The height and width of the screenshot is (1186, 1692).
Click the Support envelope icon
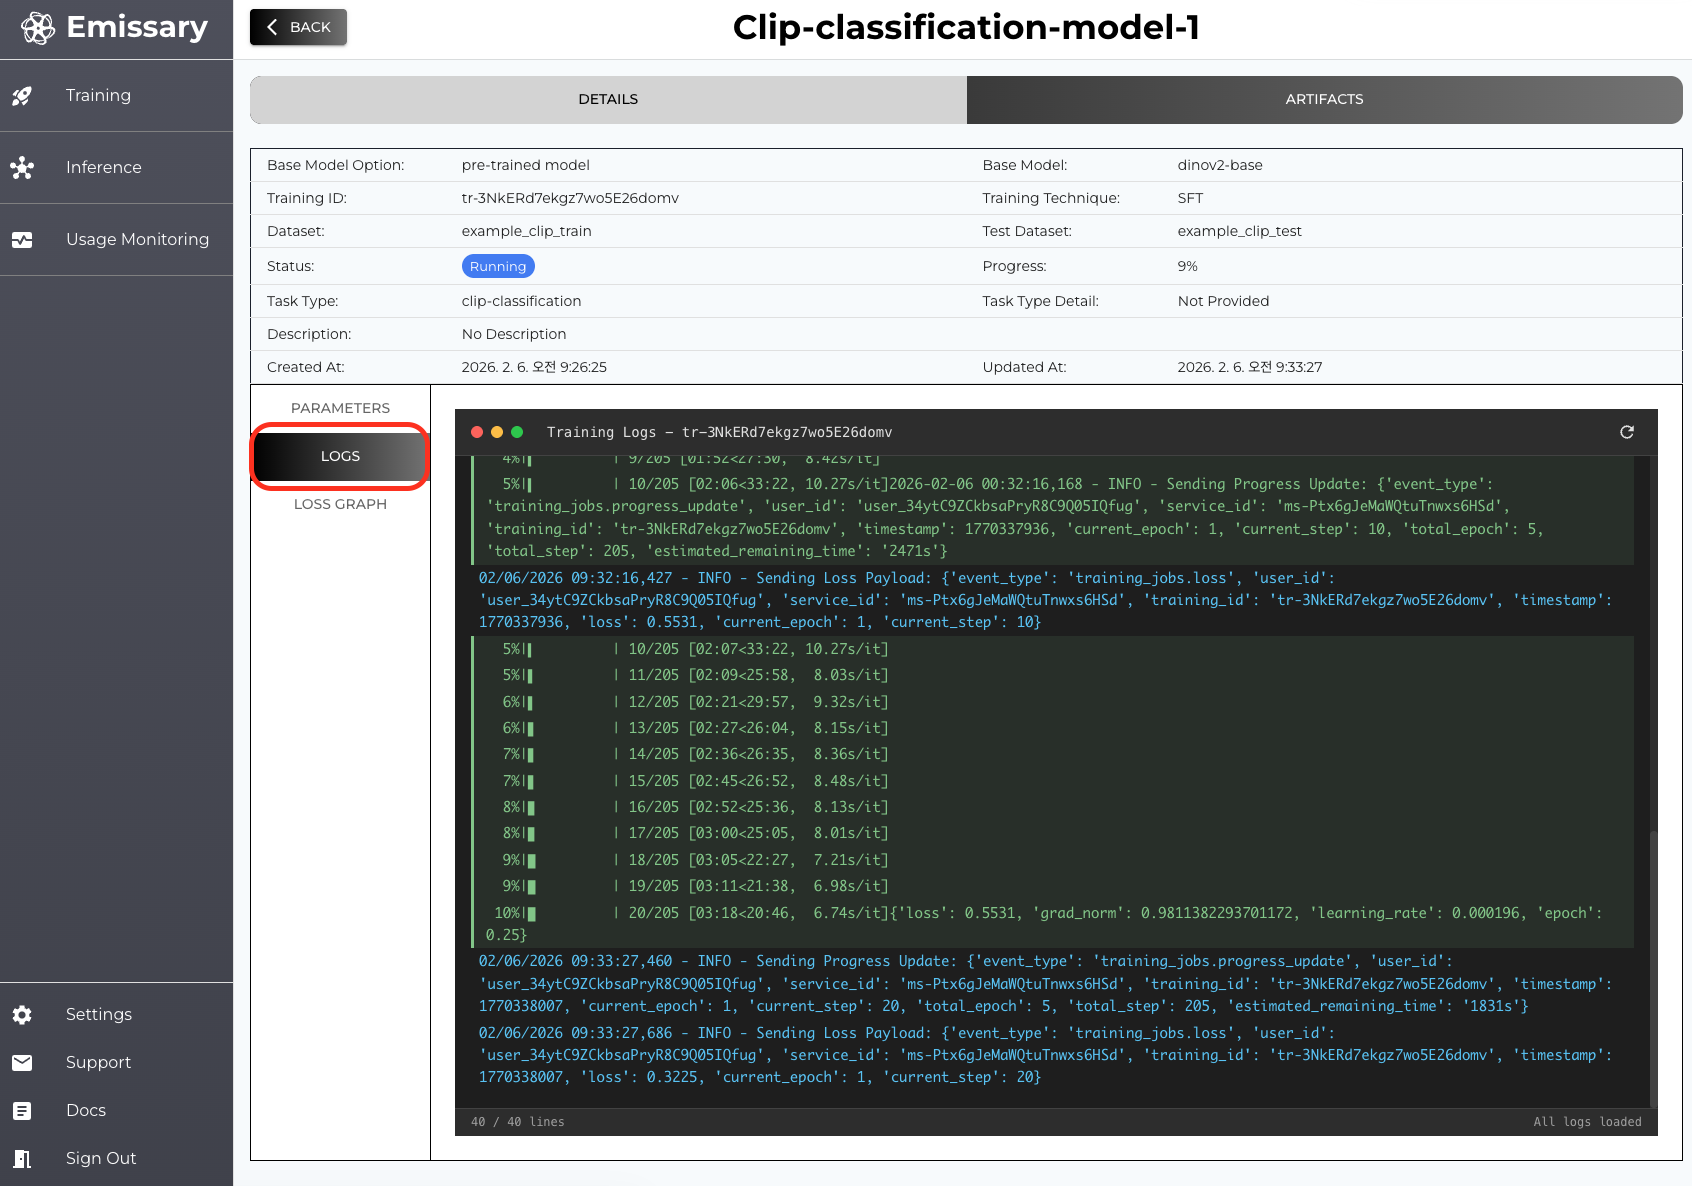(22, 1062)
